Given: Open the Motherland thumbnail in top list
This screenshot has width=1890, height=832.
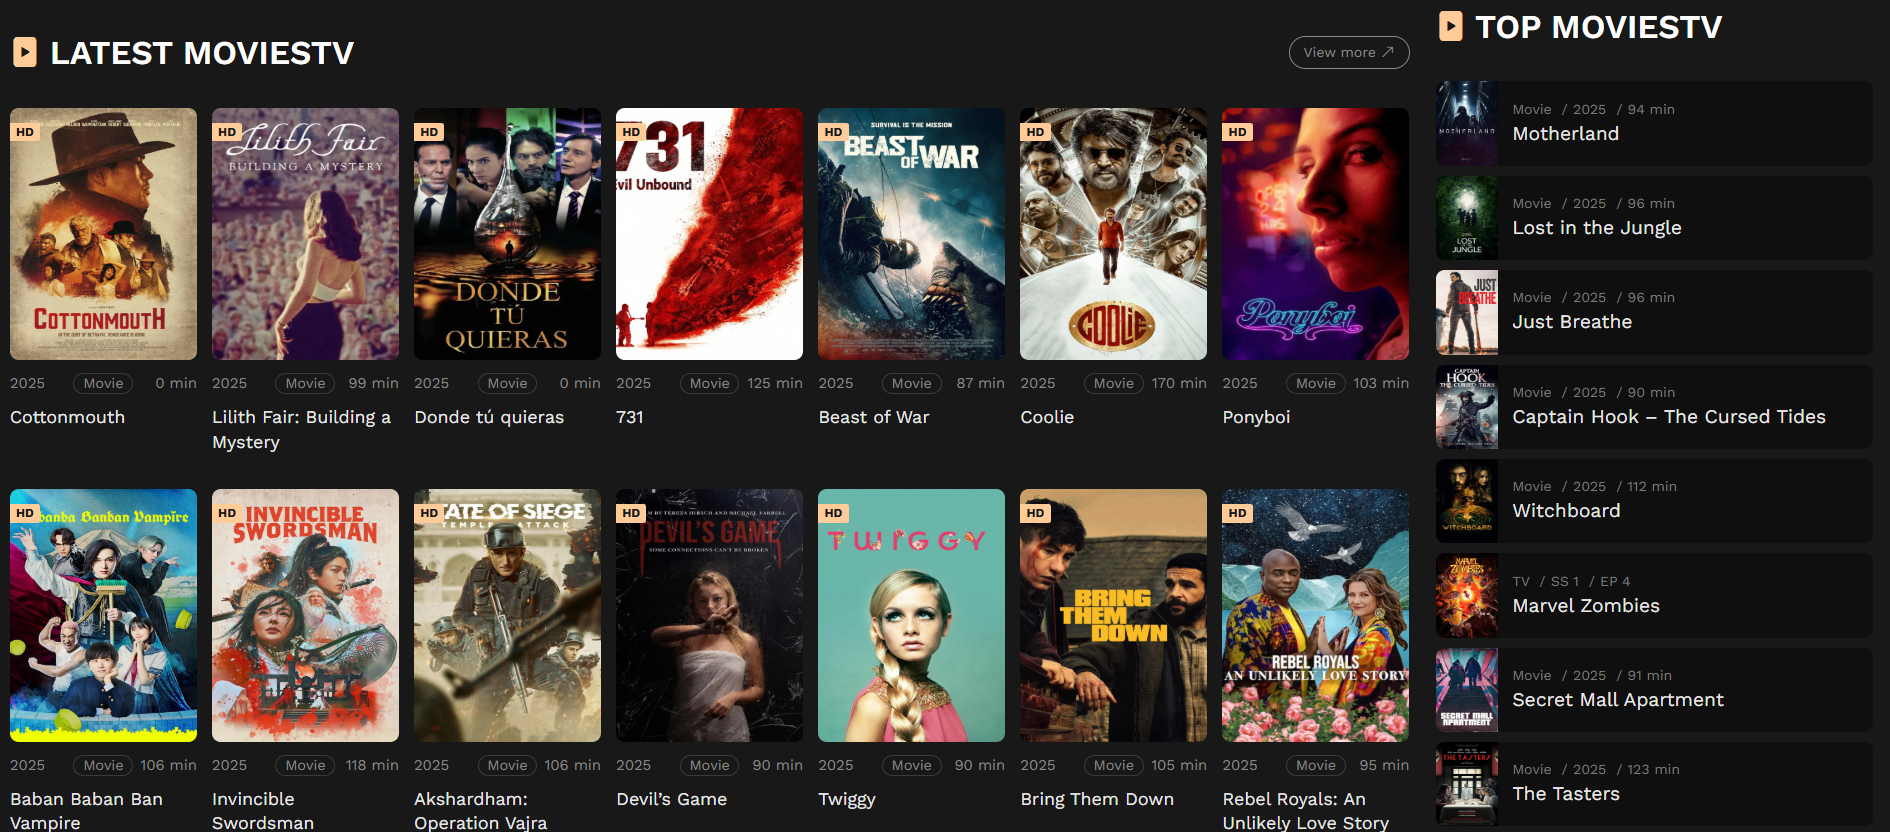Looking at the screenshot, I should 1467,124.
